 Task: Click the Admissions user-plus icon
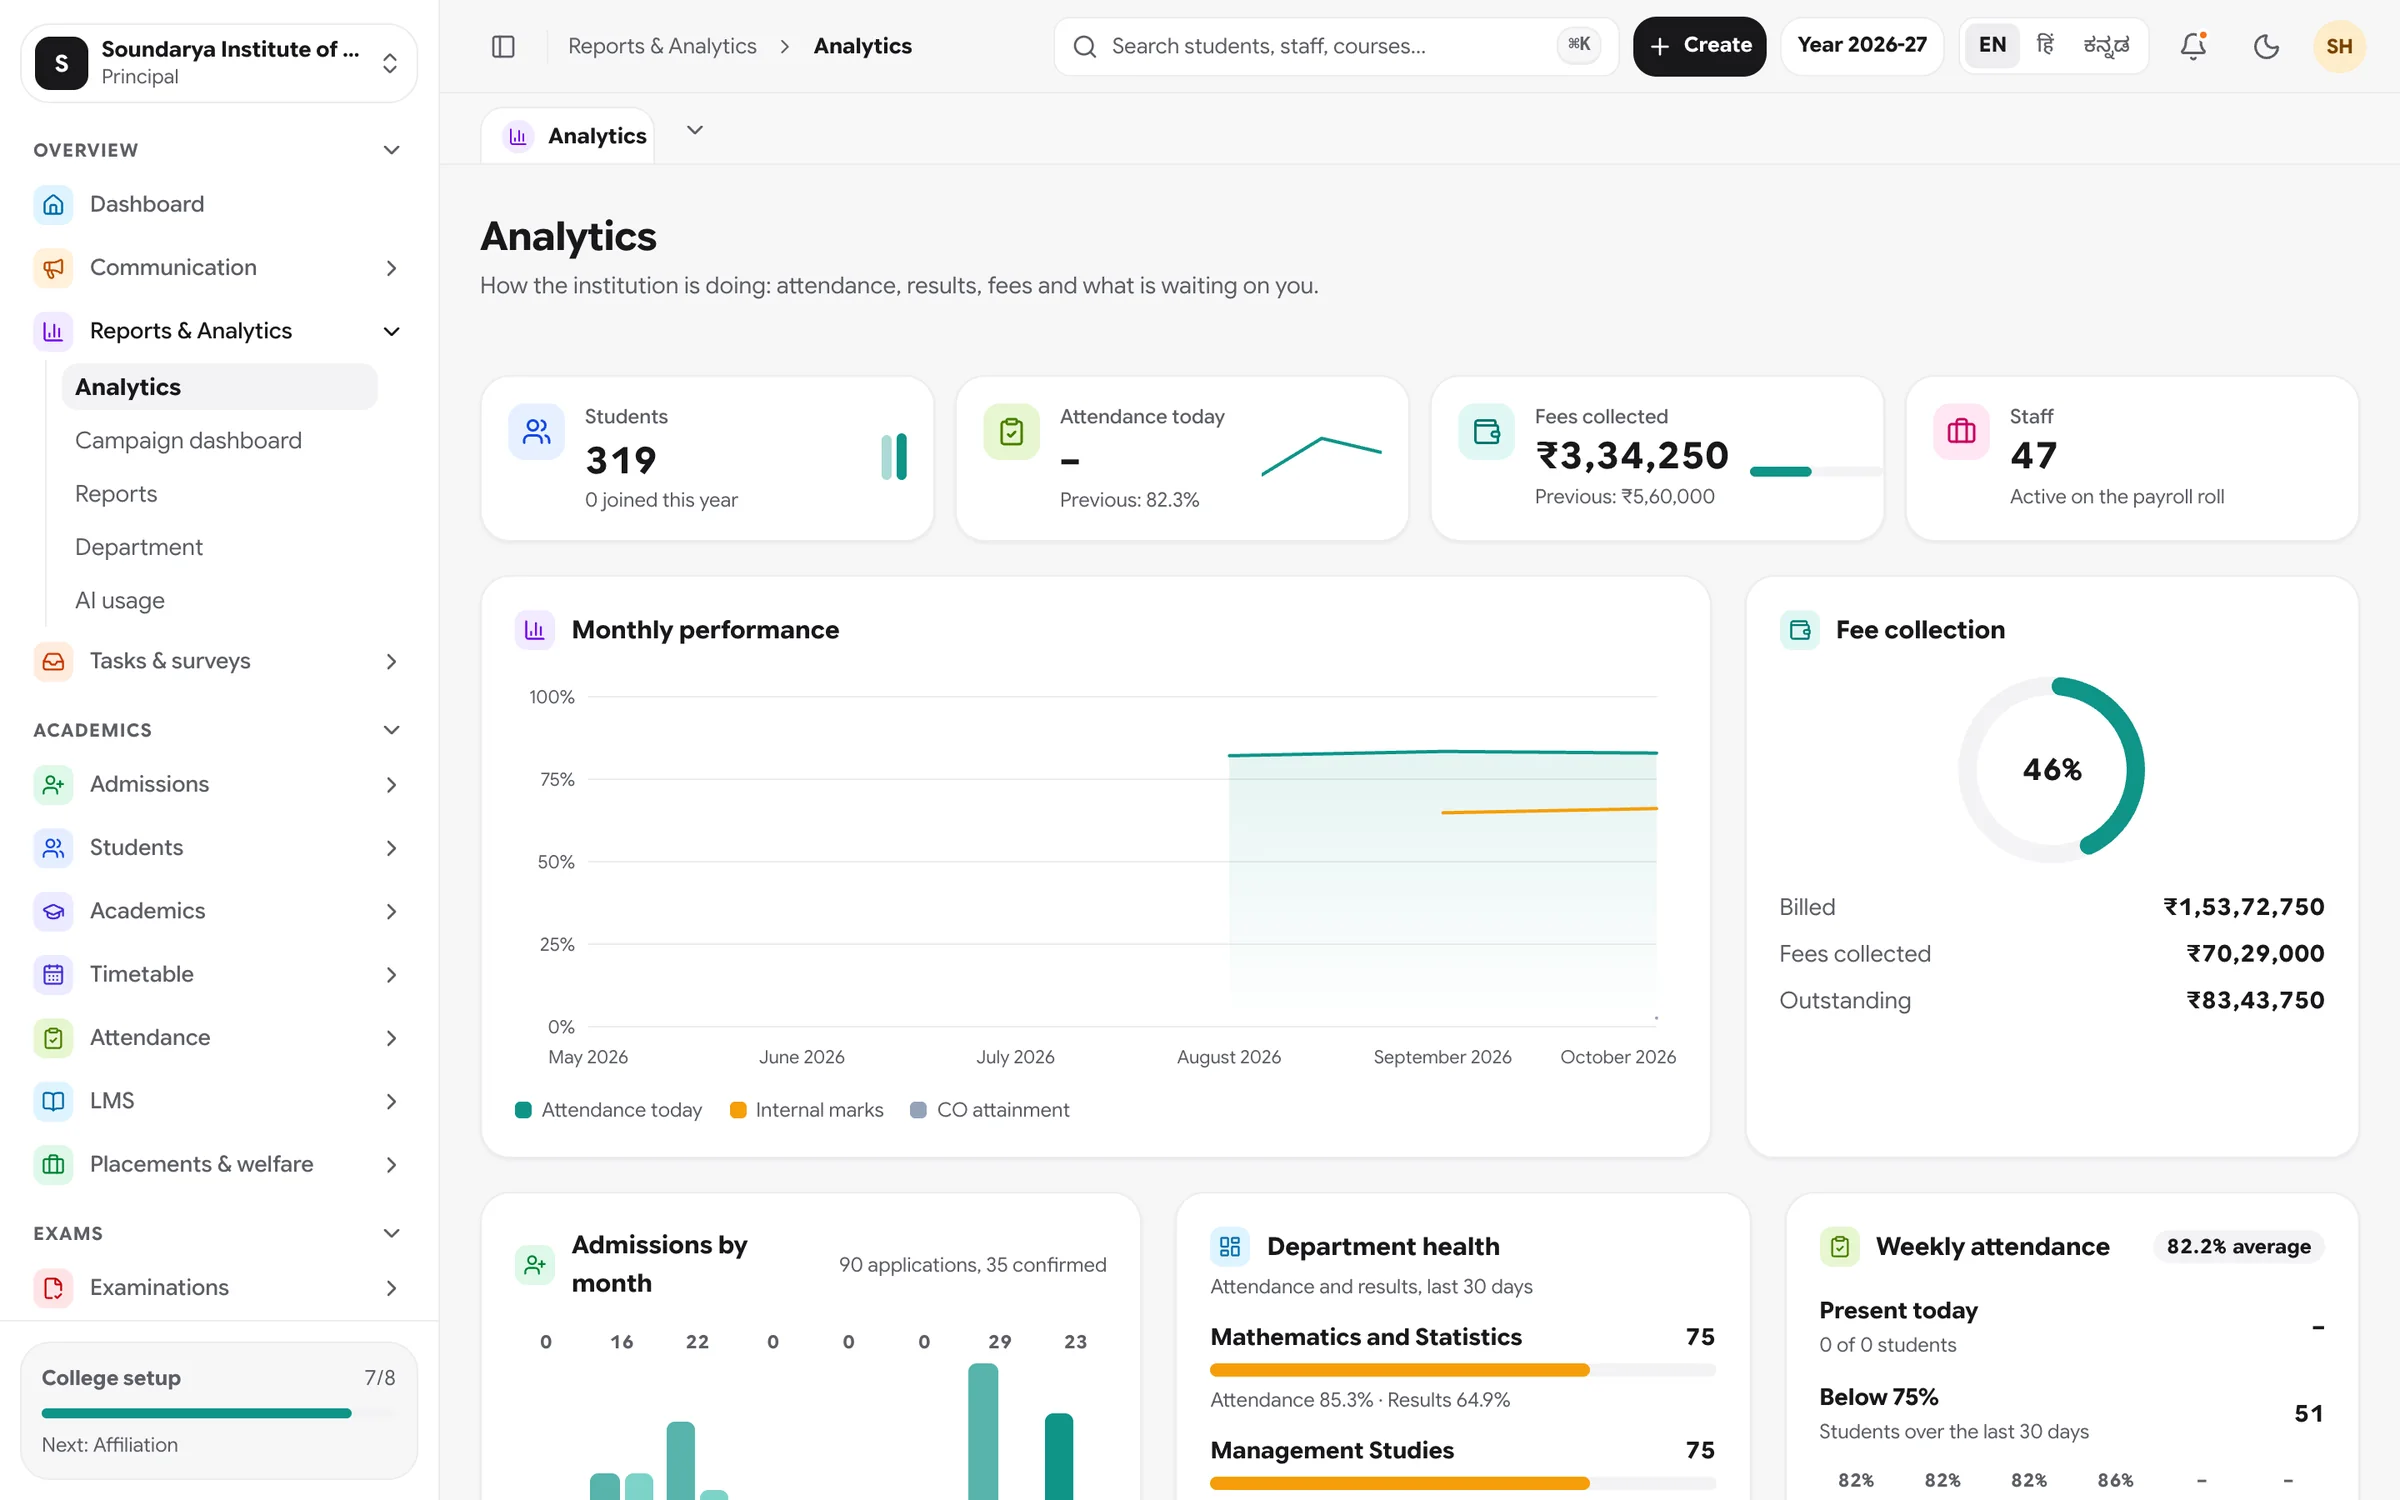click(53, 785)
